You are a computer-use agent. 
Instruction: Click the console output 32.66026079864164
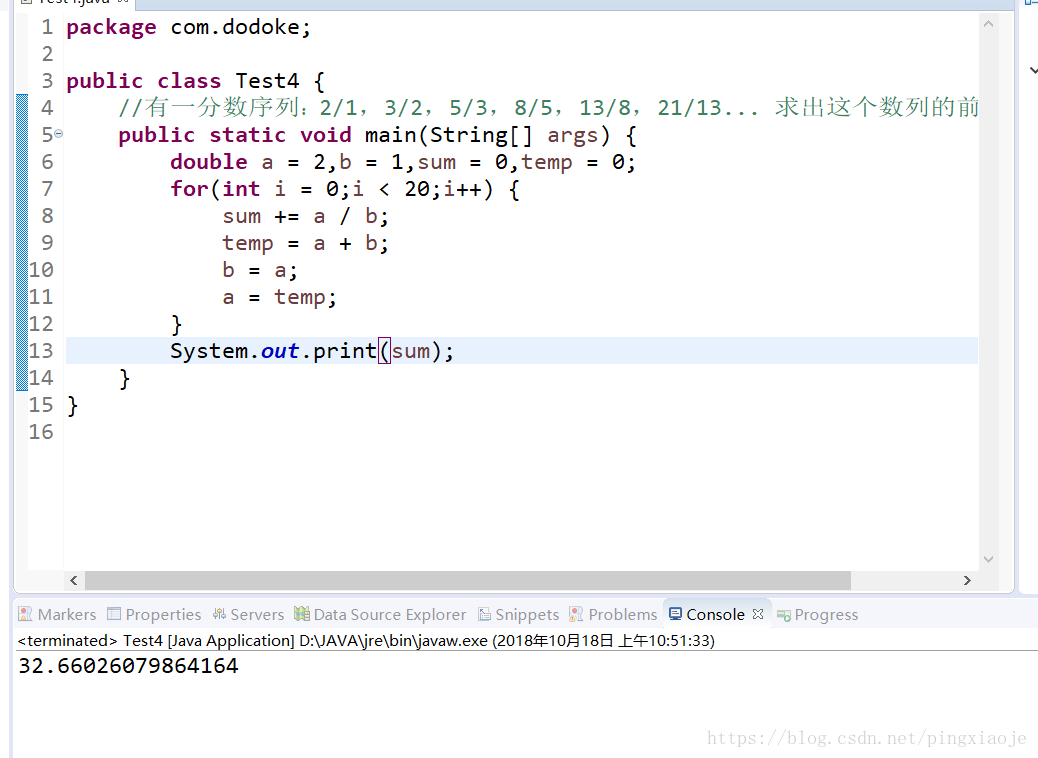point(128,665)
